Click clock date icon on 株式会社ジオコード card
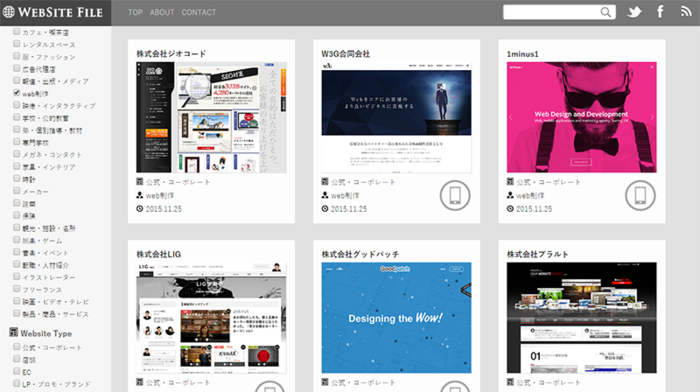 pyautogui.click(x=140, y=209)
